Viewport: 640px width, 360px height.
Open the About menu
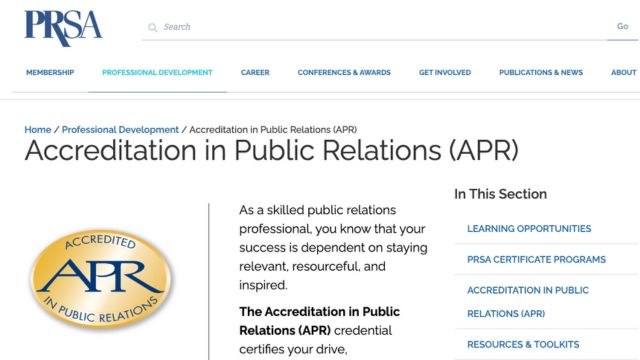[623, 73]
